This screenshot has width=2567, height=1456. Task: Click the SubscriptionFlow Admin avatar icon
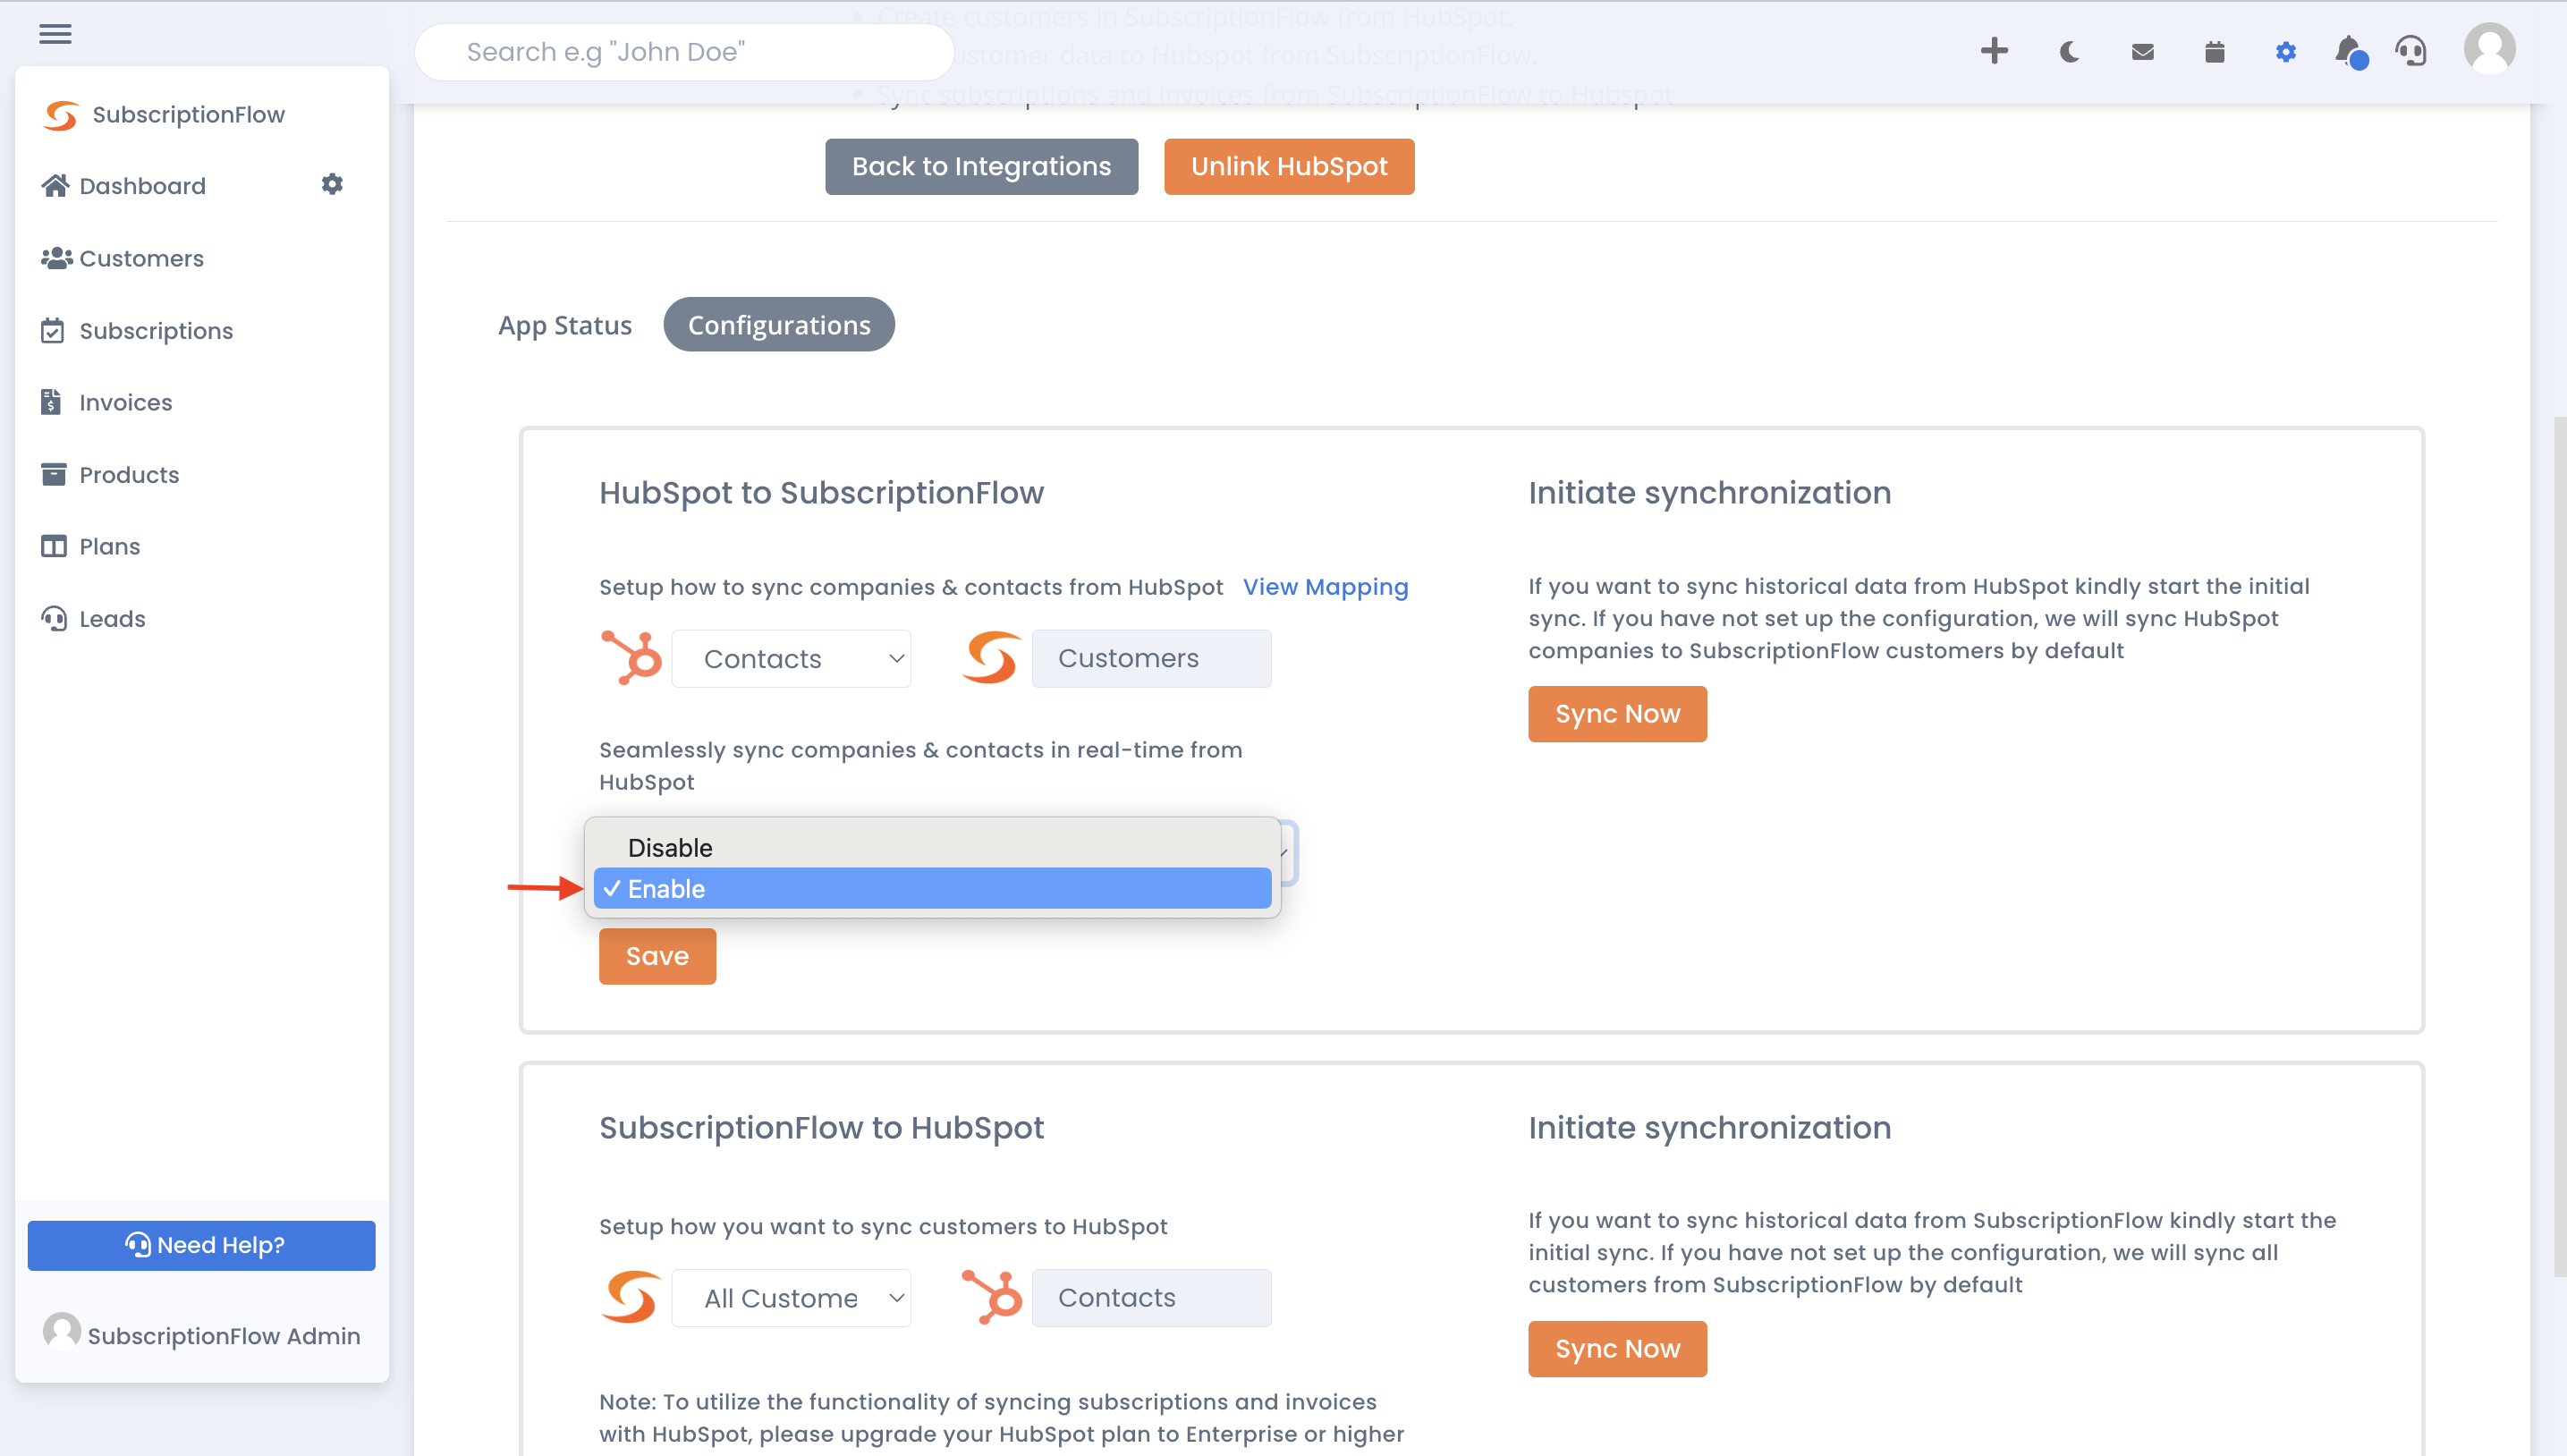[x=61, y=1332]
